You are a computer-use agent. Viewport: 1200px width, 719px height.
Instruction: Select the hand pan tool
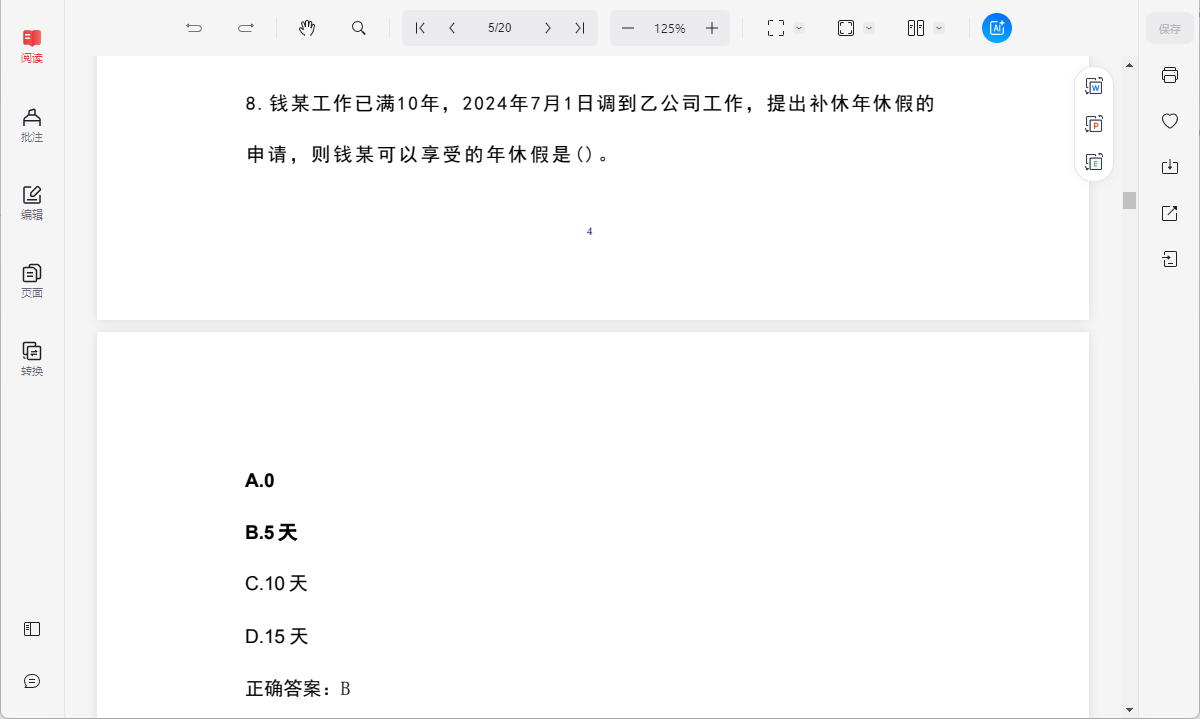click(307, 28)
